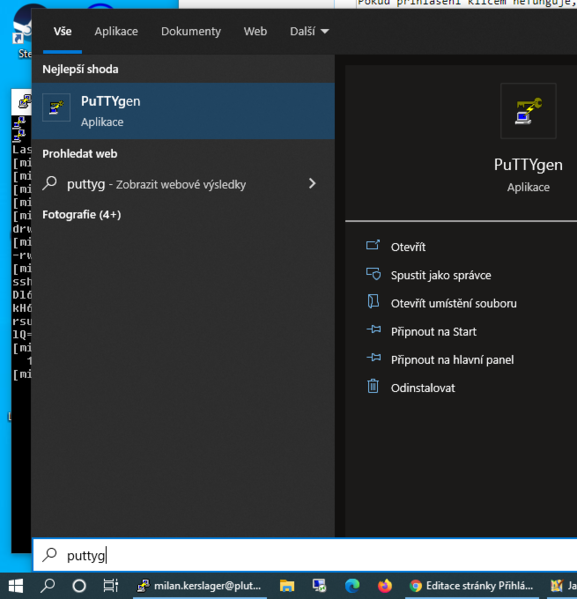Click the shield run-as-admin icon
This screenshot has height=599, width=577.
[x=373, y=274]
